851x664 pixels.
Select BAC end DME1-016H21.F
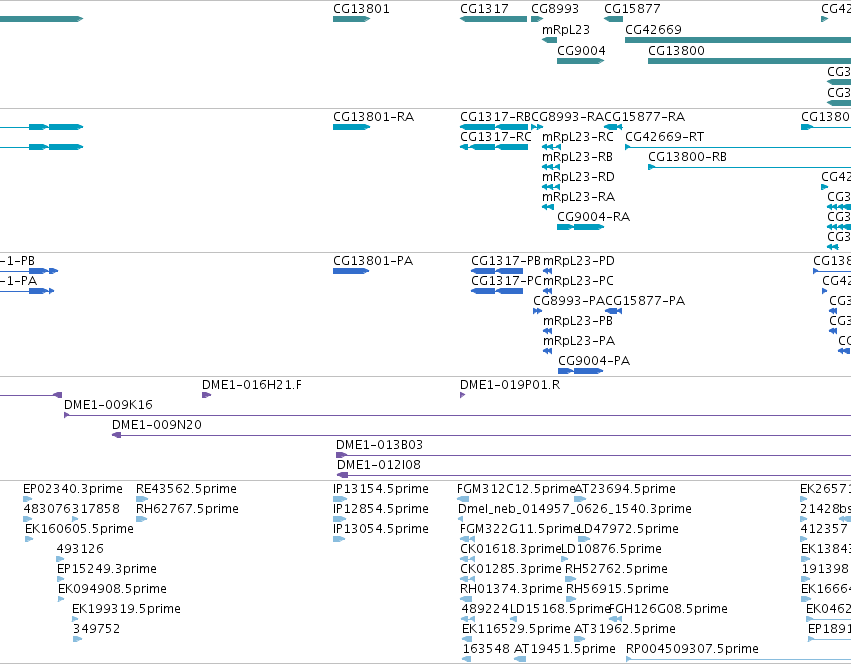pos(206,395)
